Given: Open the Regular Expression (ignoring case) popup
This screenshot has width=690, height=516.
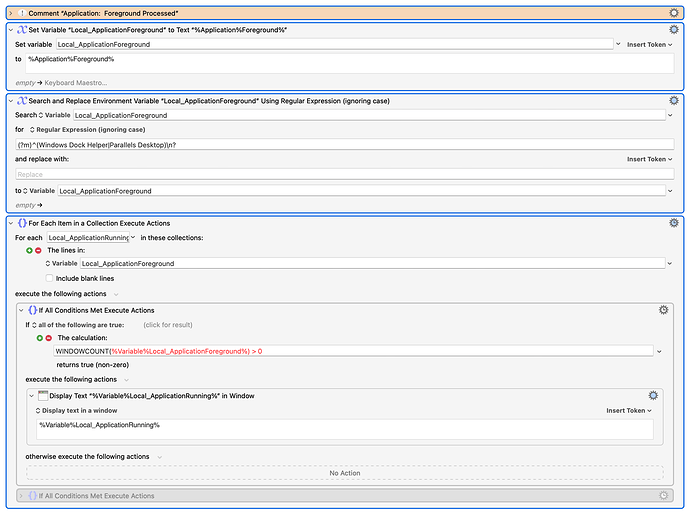Looking at the screenshot, I should tap(95, 130).
